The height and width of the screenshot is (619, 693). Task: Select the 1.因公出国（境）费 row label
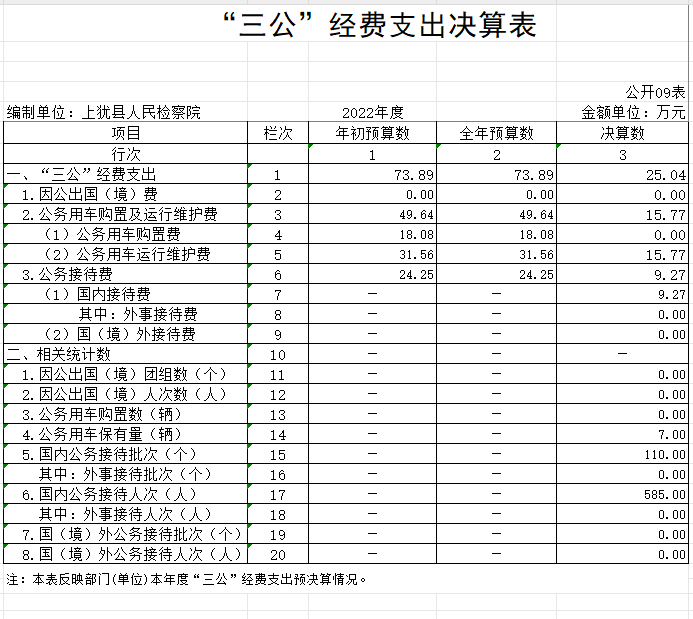[x=90, y=194]
